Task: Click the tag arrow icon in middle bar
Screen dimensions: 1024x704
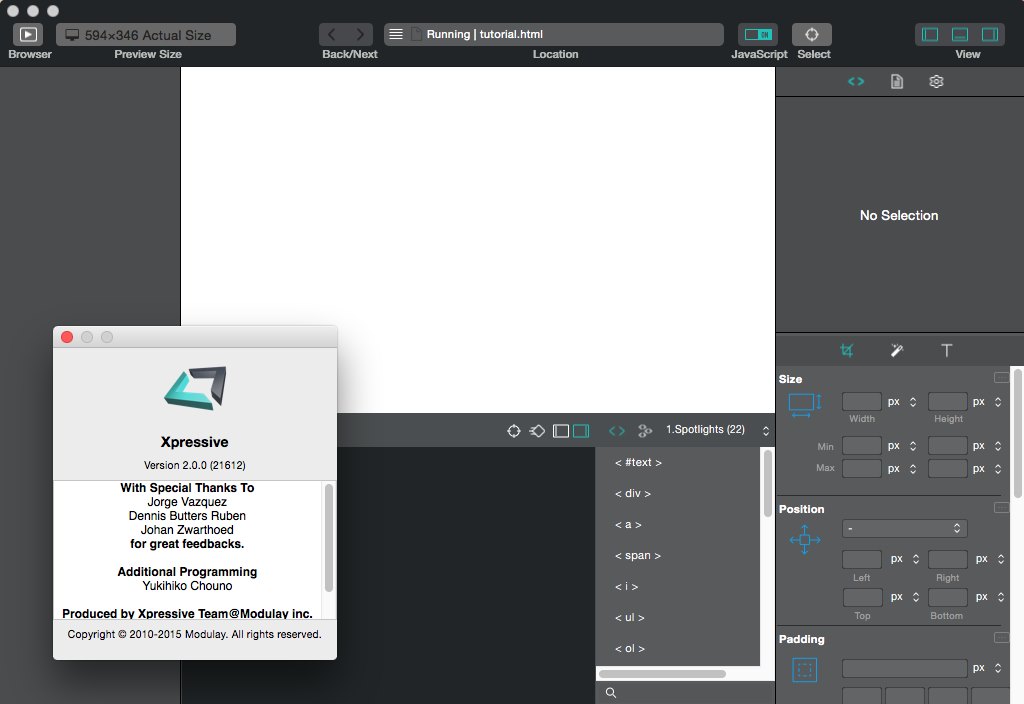Action: pyautogui.click(x=537, y=431)
